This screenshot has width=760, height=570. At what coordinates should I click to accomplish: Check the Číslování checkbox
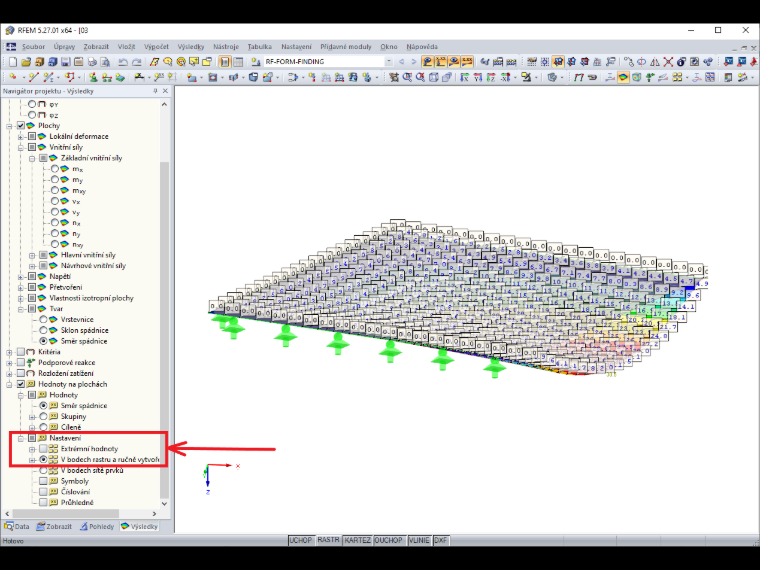[x=43, y=492]
